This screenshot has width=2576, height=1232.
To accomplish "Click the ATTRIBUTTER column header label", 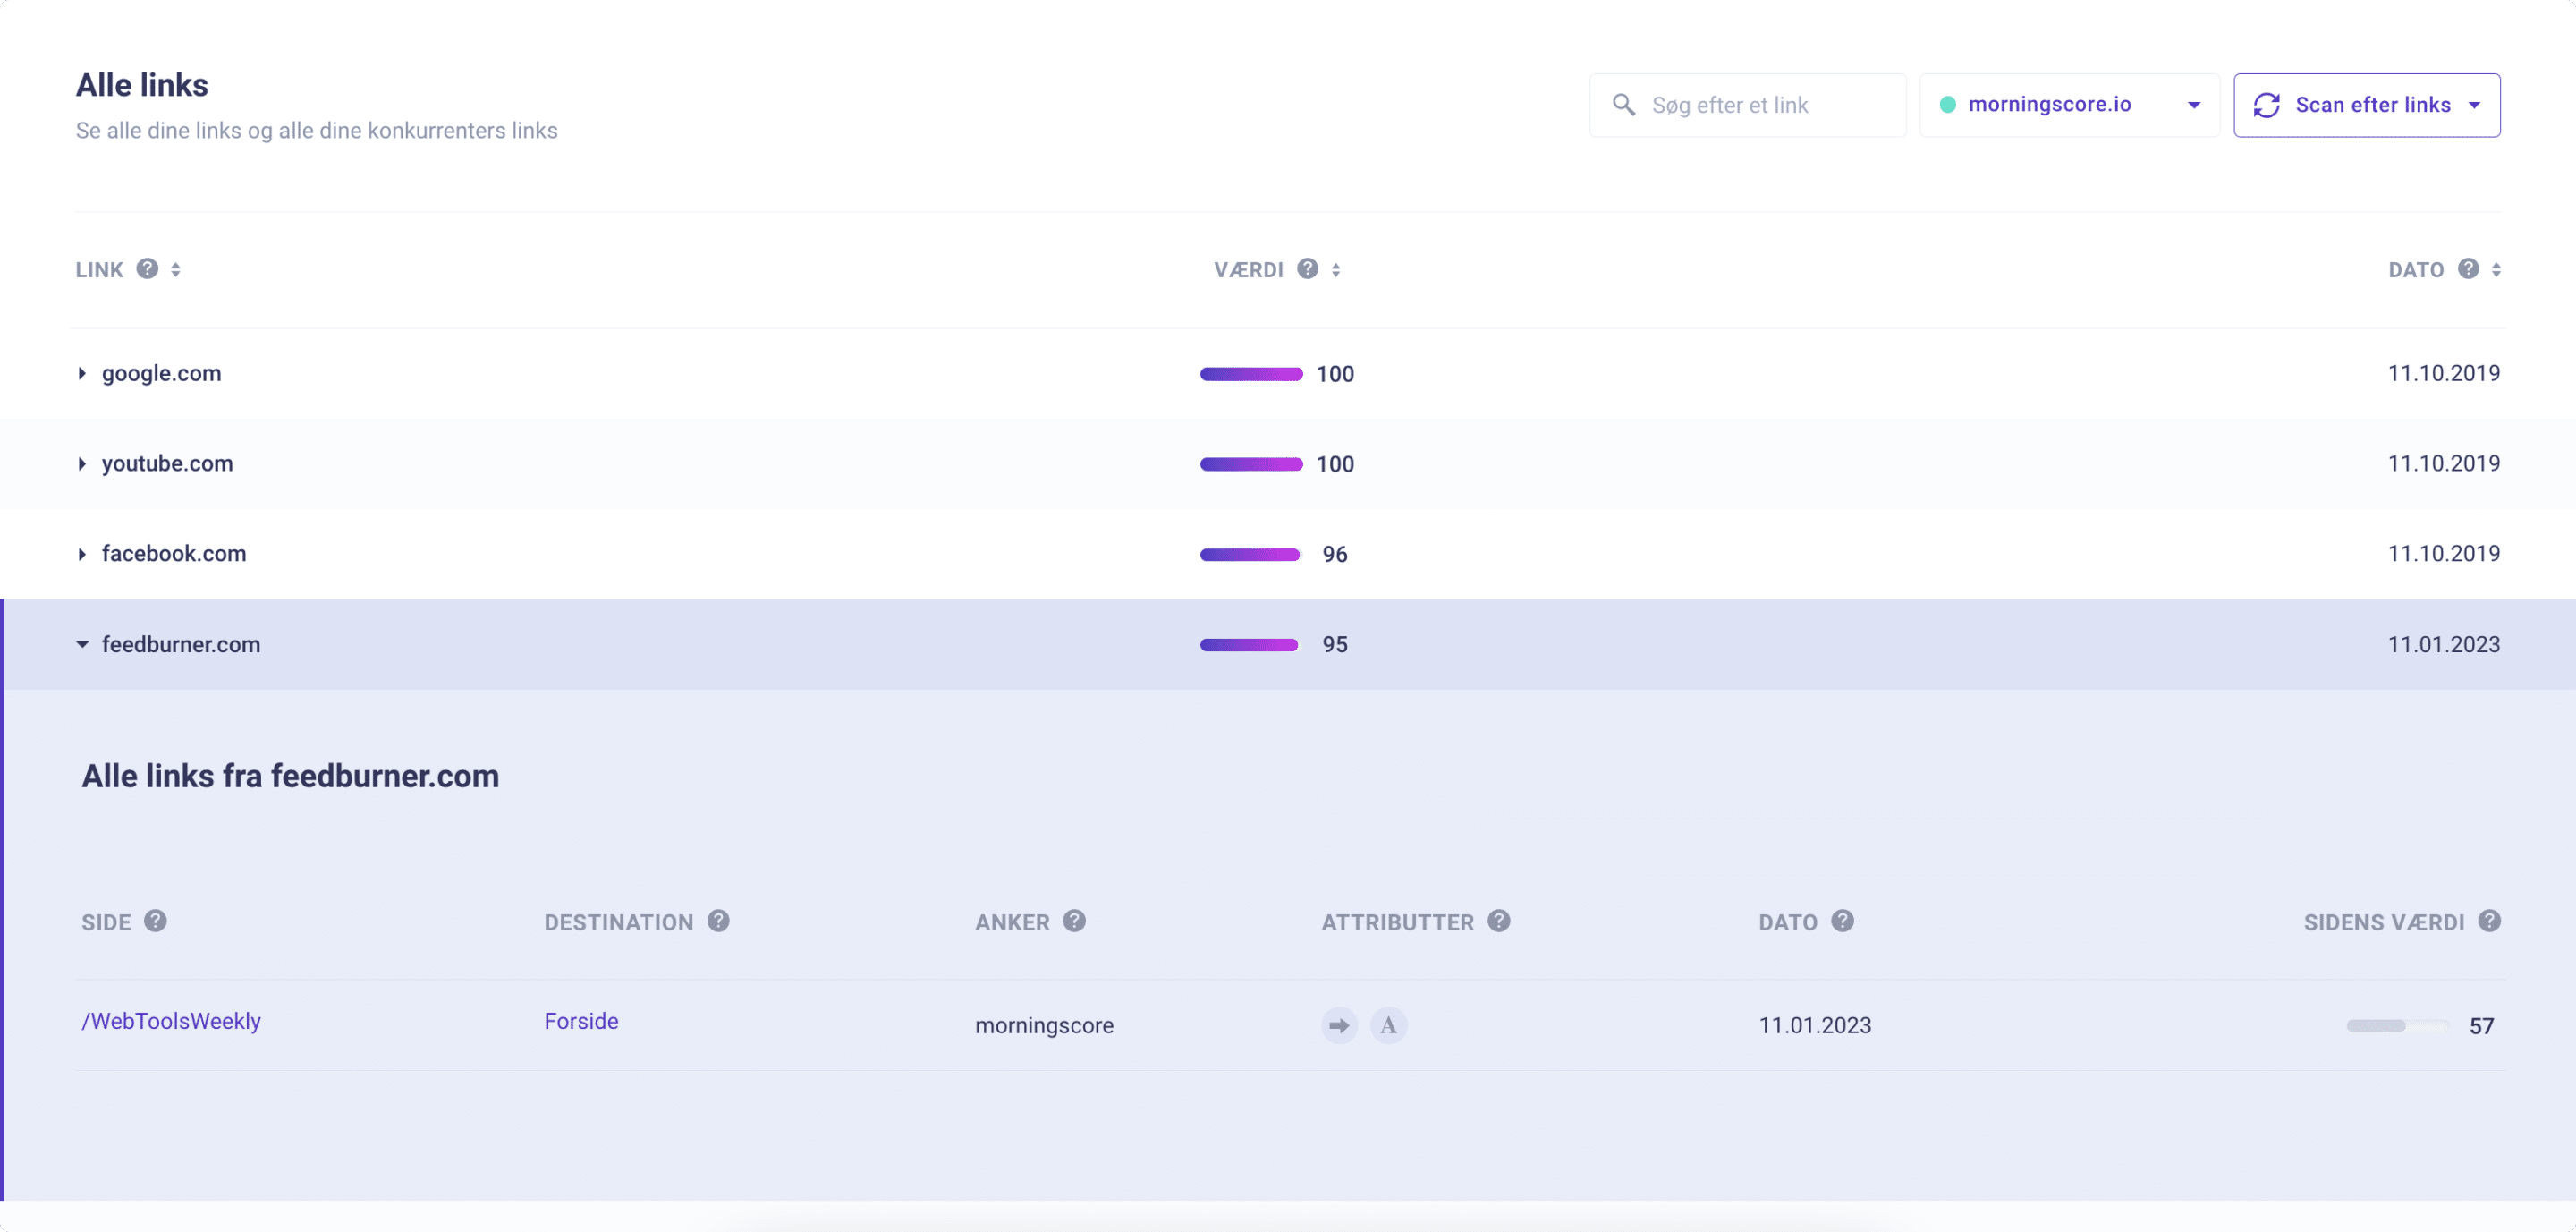I will point(1398,922).
